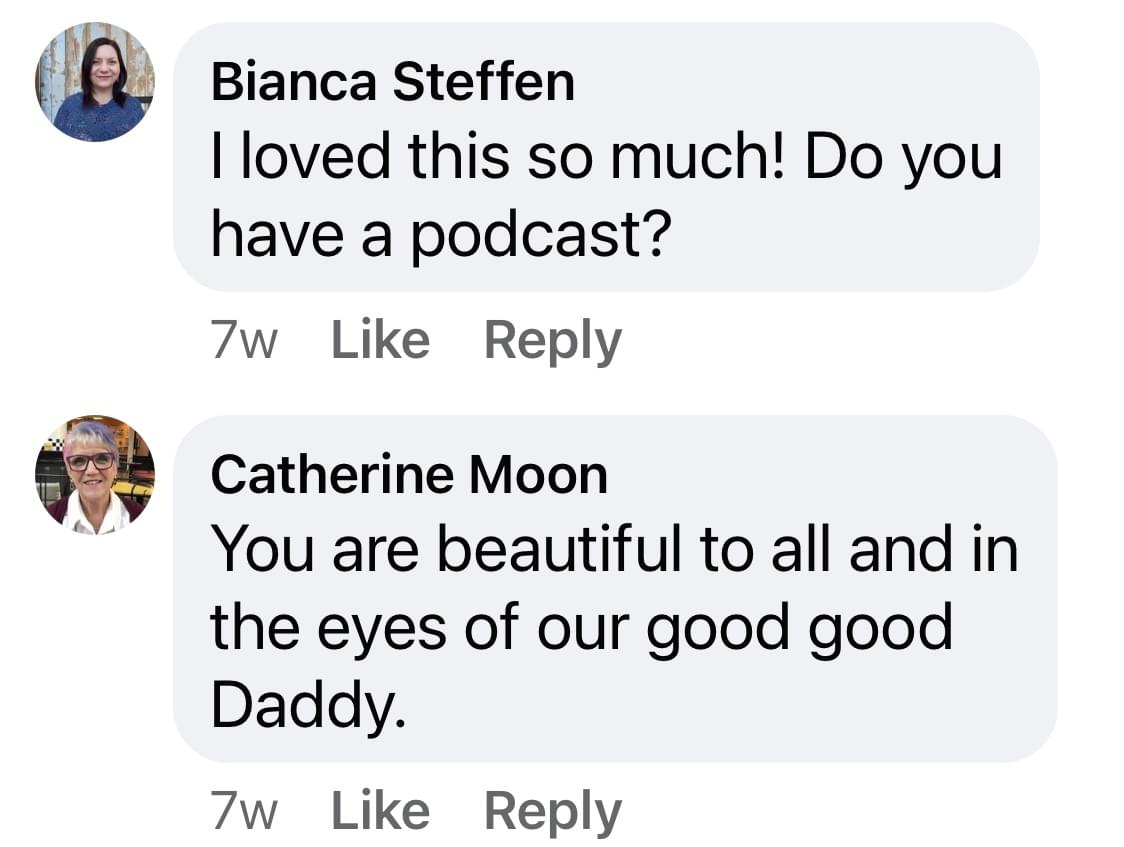Click the line "I loved this so much! Do you"

coord(606,159)
